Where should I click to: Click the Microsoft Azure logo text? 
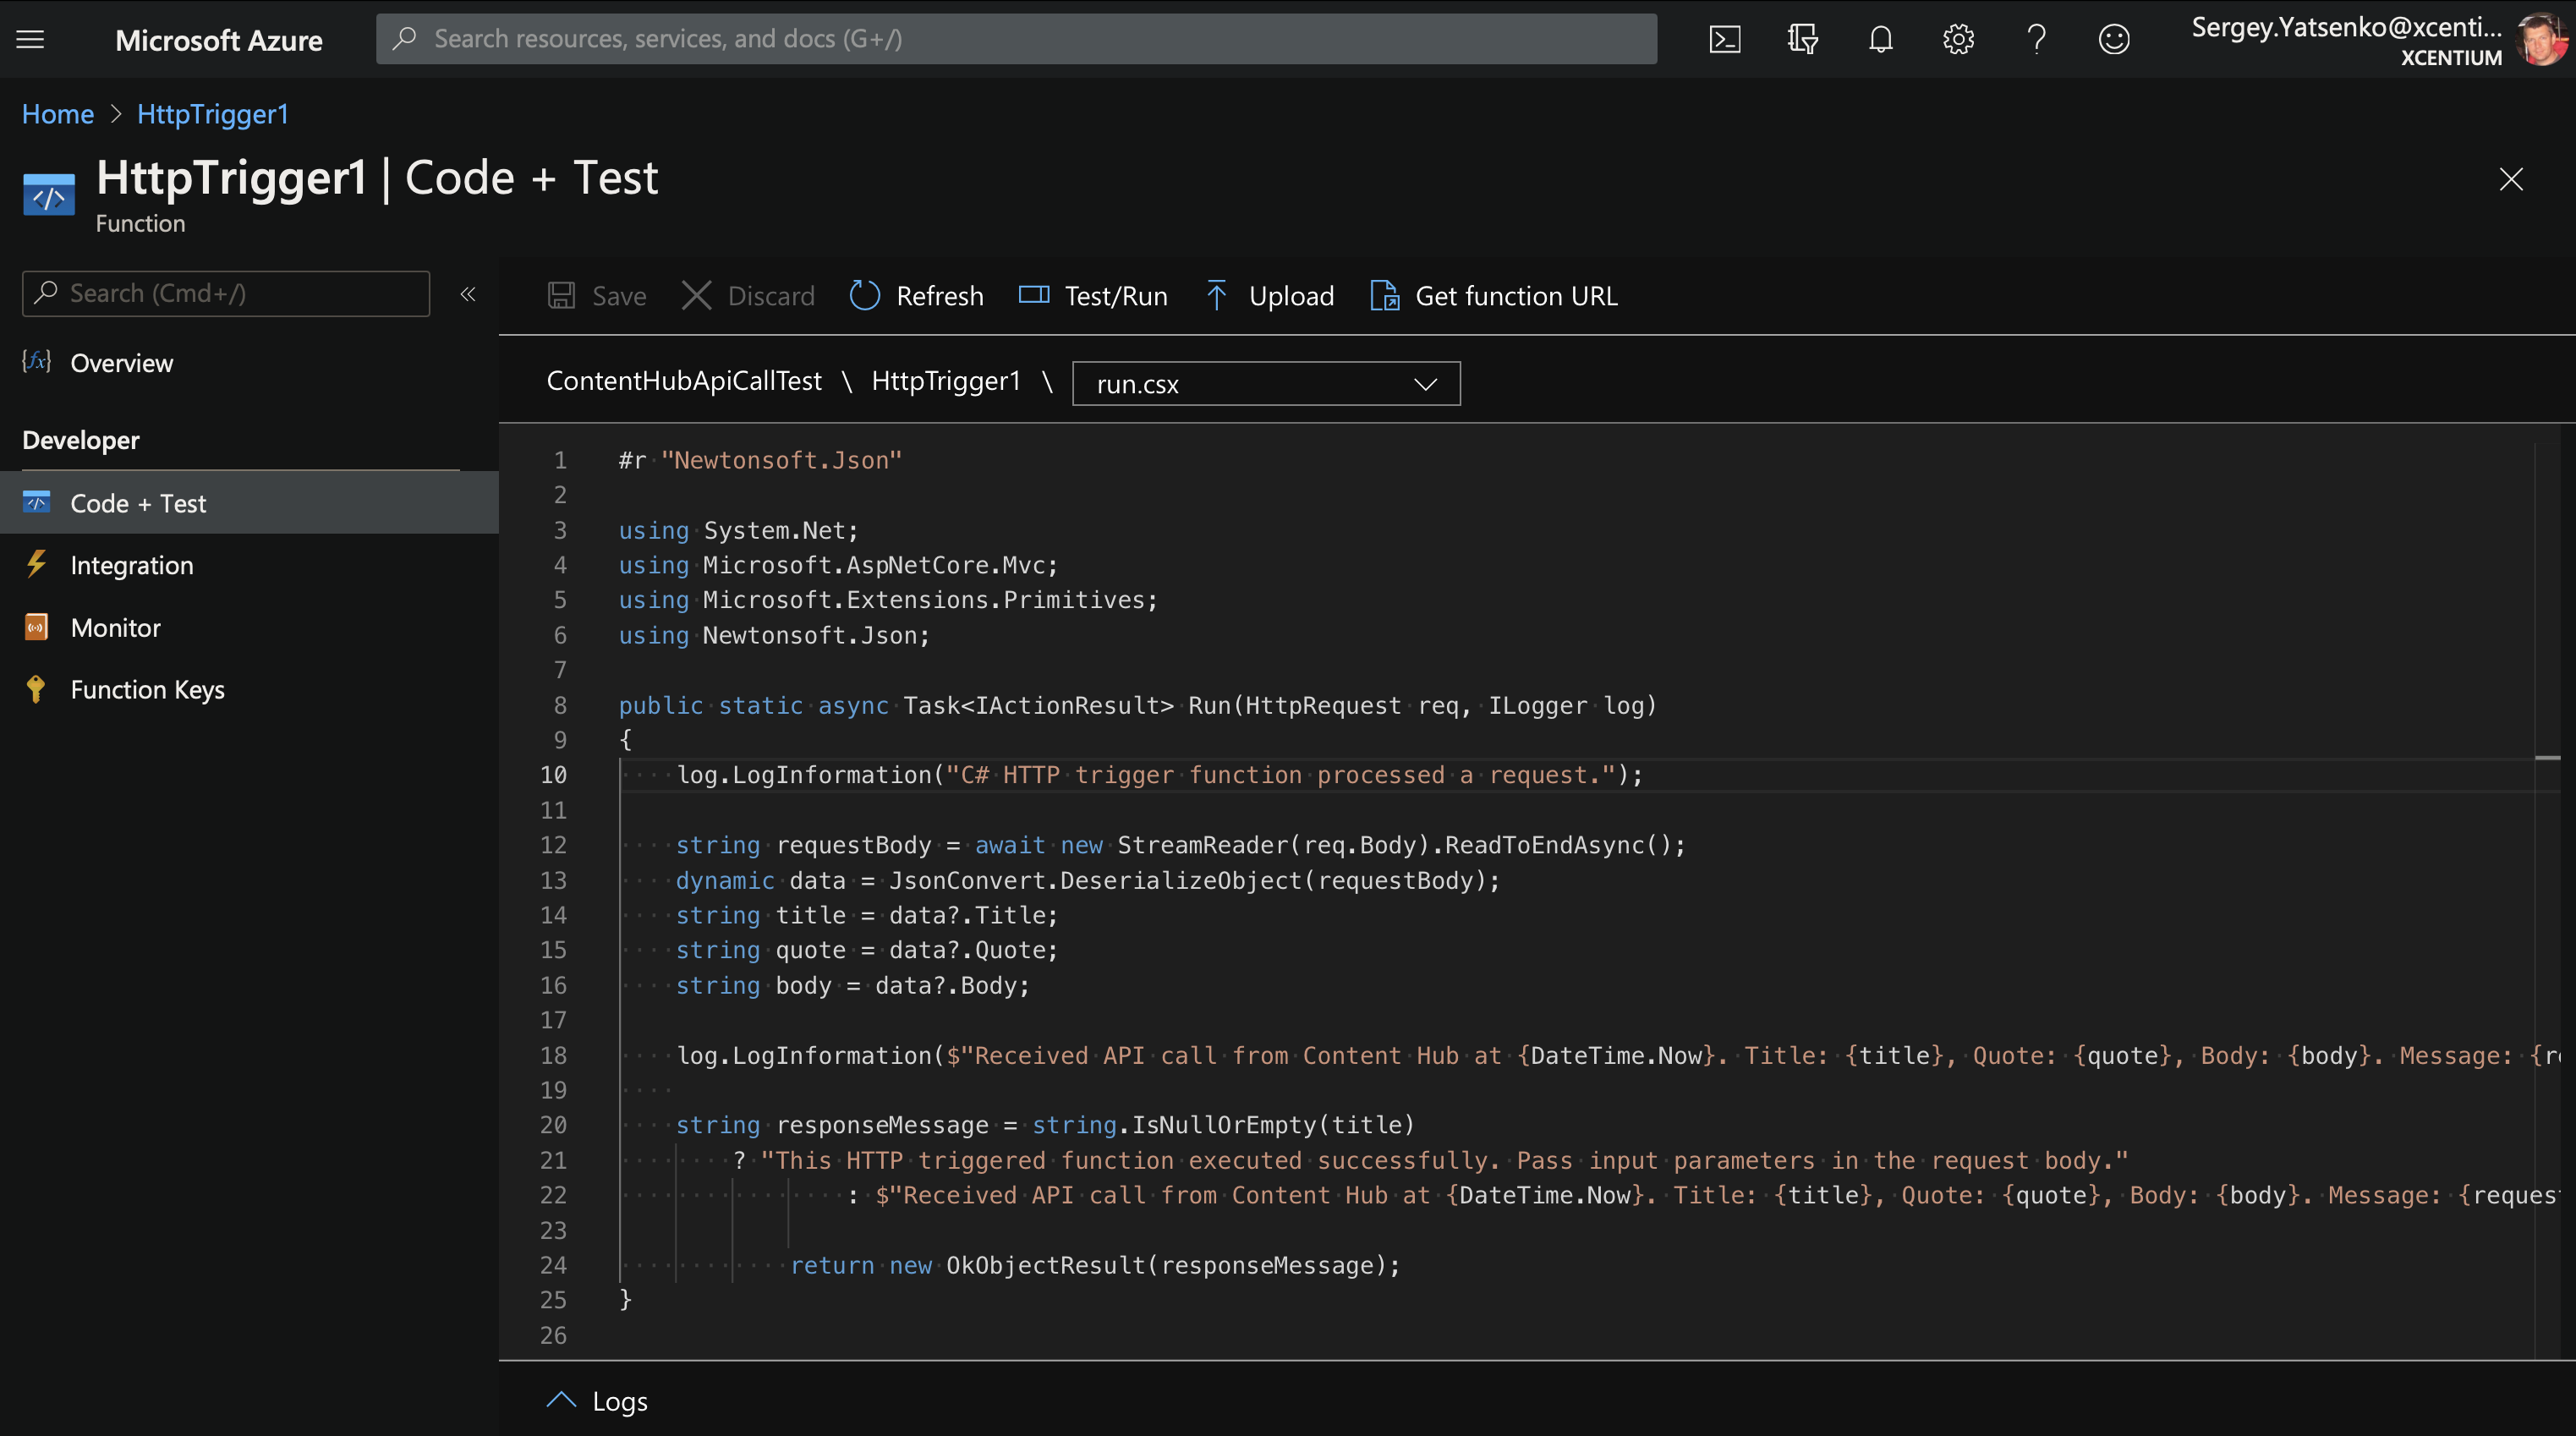[x=219, y=40]
